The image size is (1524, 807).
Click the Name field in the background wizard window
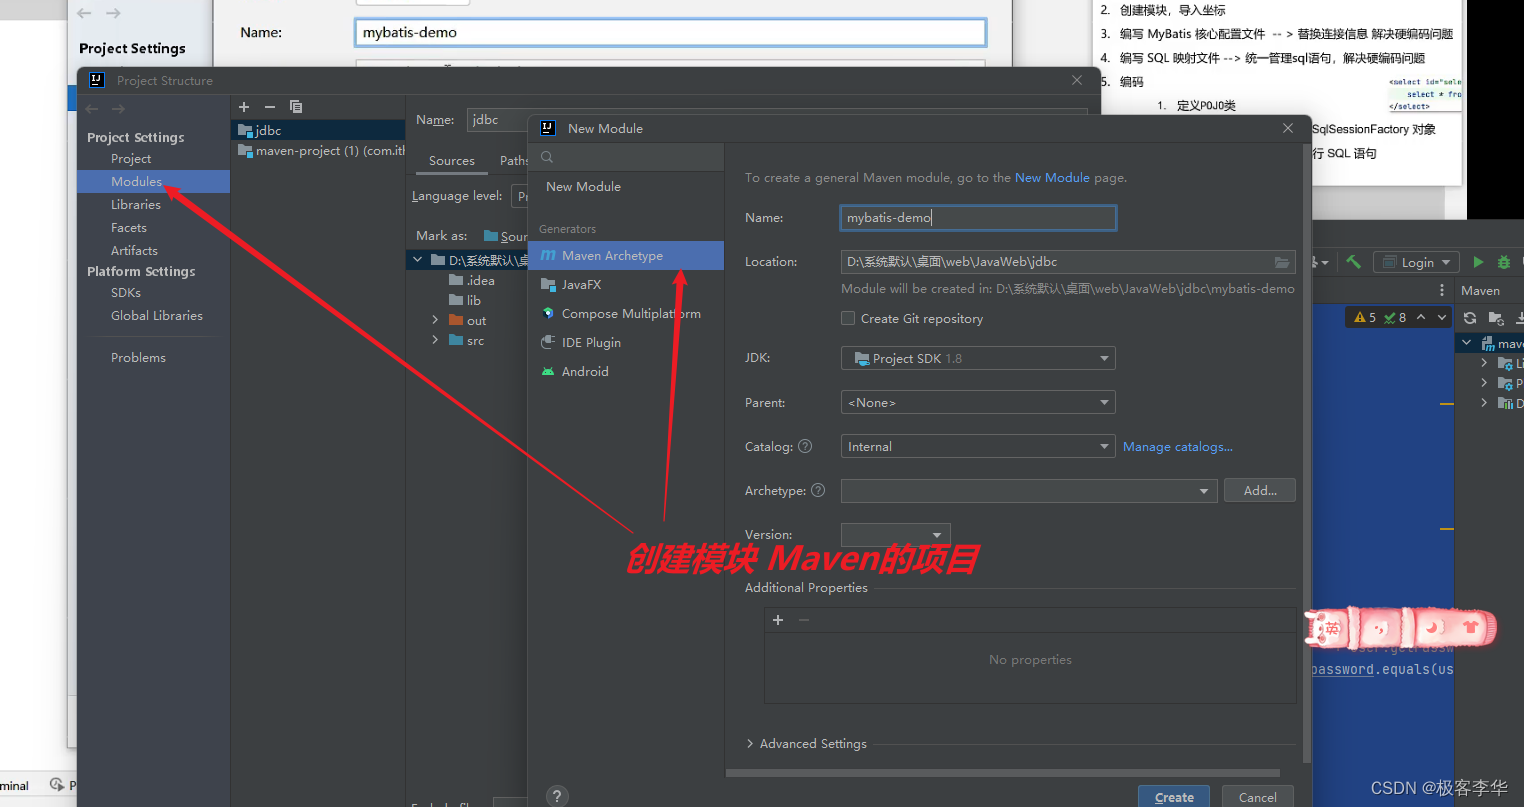(x=670, y=32)
